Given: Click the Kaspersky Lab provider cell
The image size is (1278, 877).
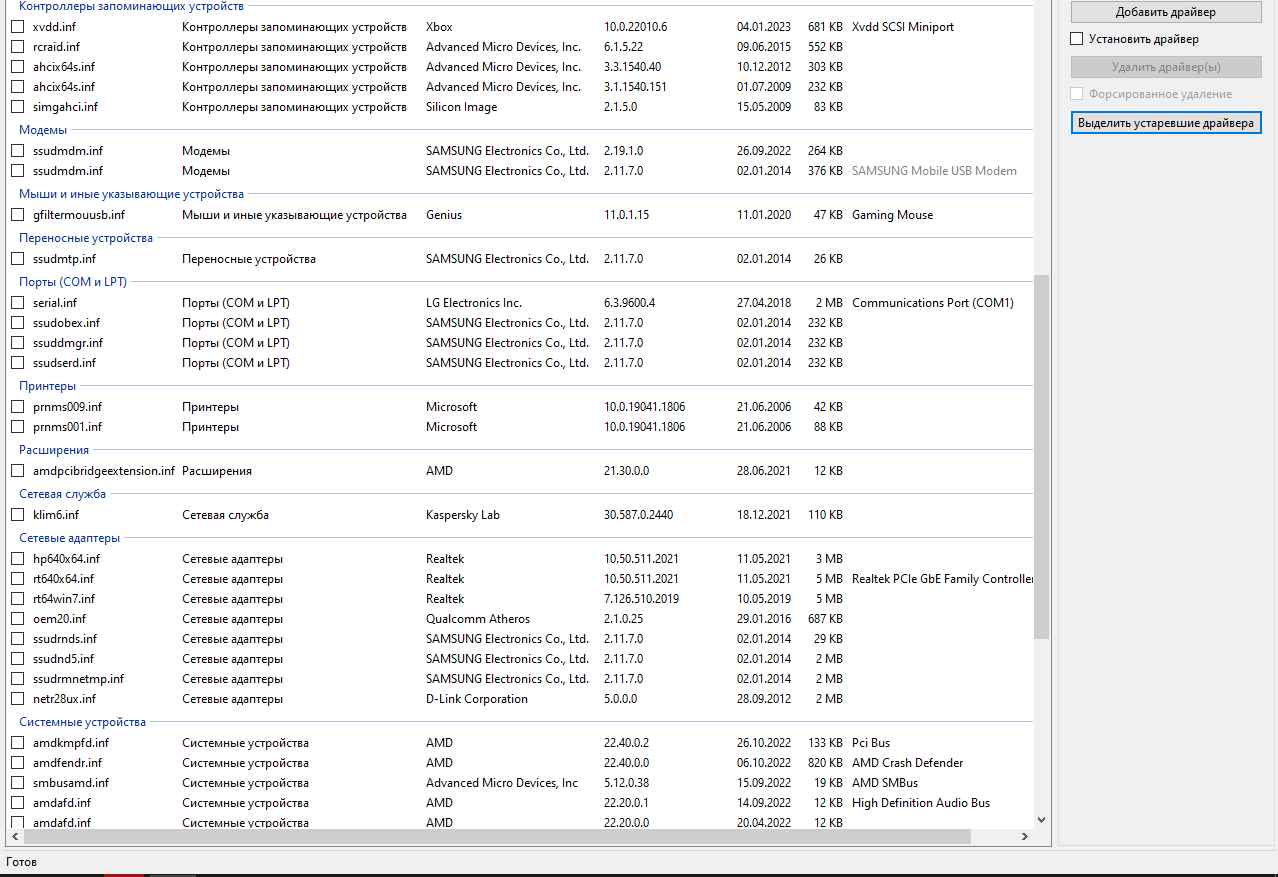Looking at the screenshot, I should [463, 515].
